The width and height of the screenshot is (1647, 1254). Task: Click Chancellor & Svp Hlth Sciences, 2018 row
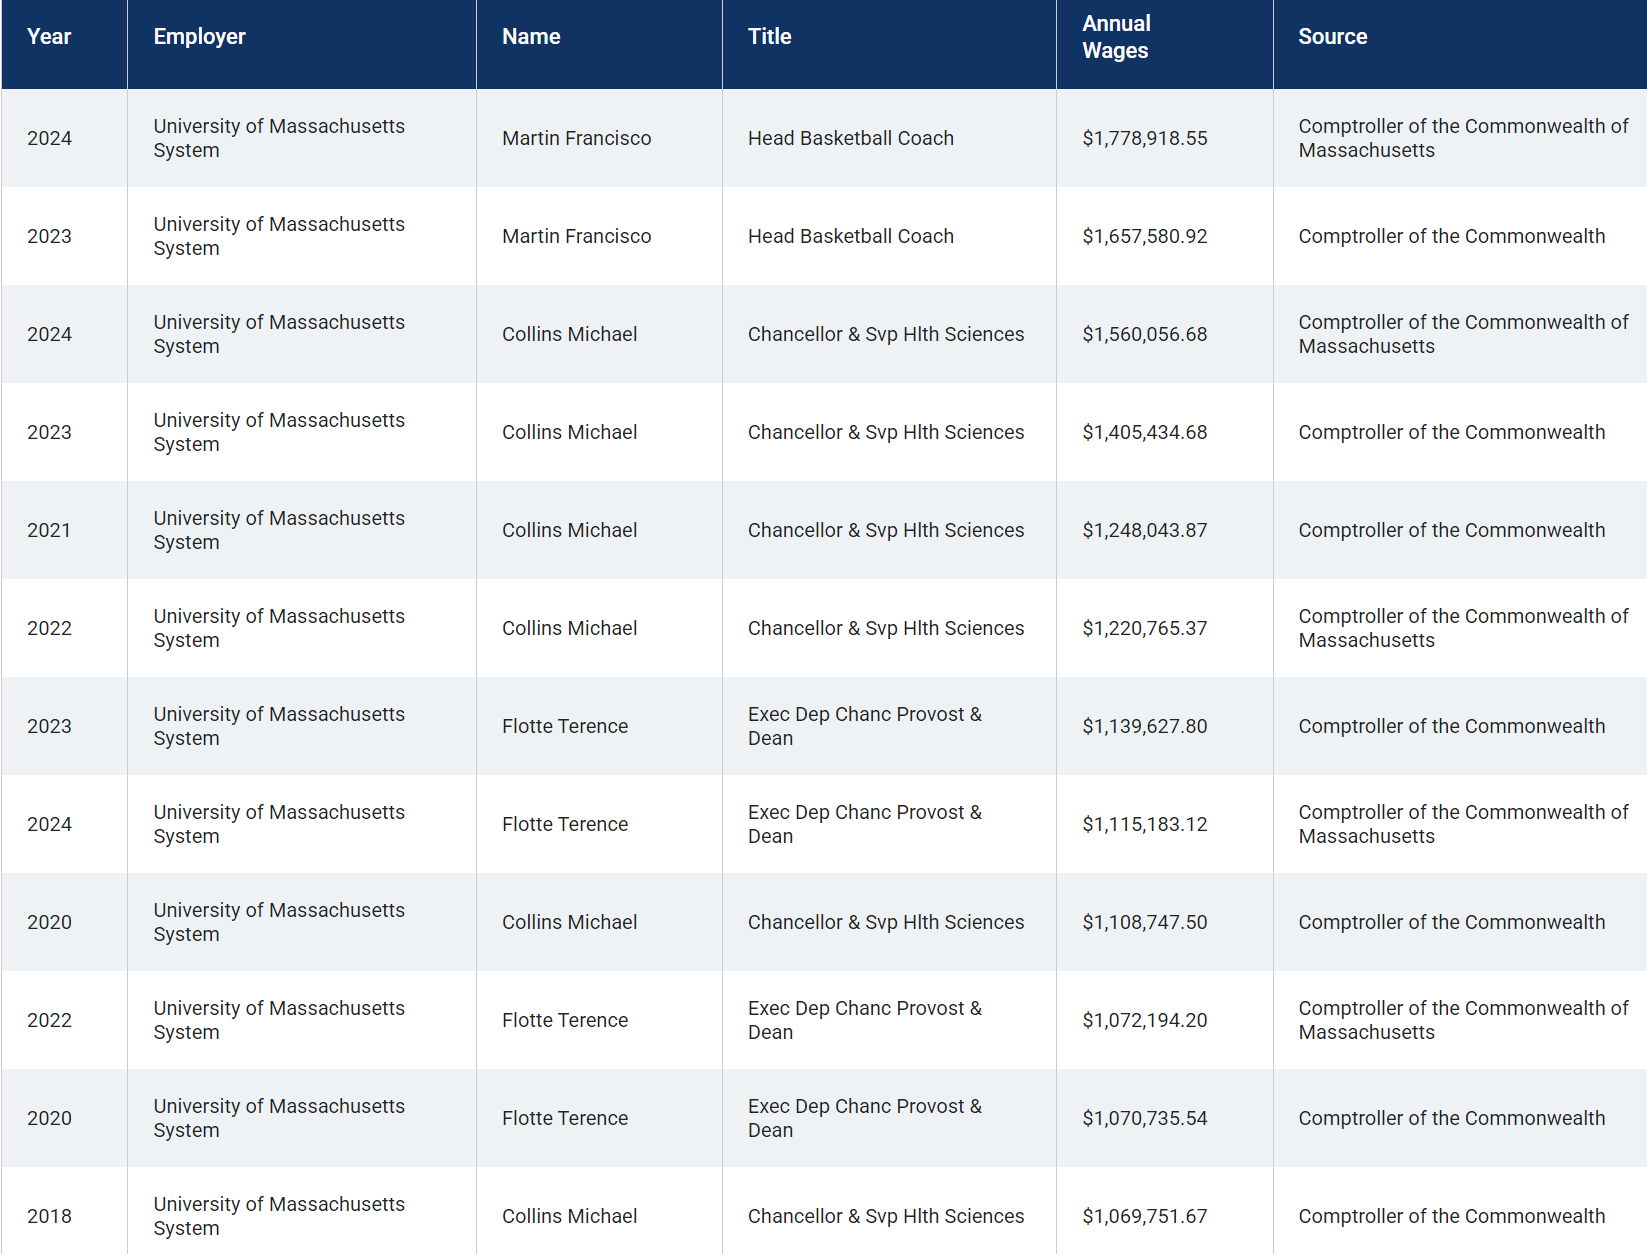point(886,1217)
